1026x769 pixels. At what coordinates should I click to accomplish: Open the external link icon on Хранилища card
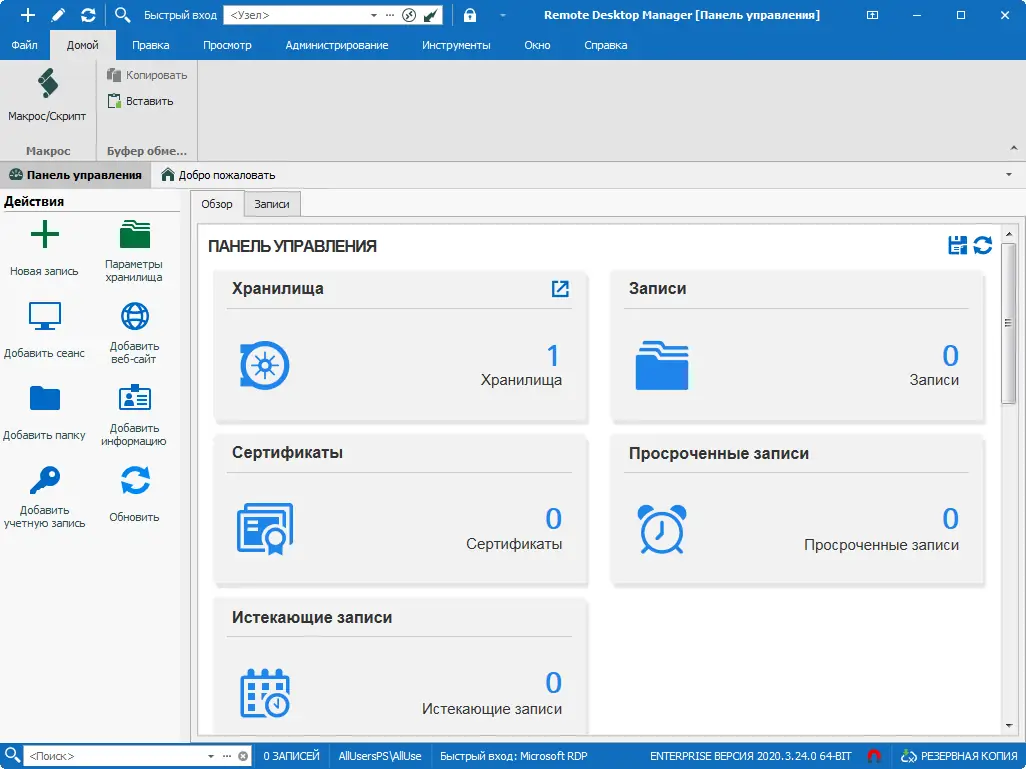[560, 289]
